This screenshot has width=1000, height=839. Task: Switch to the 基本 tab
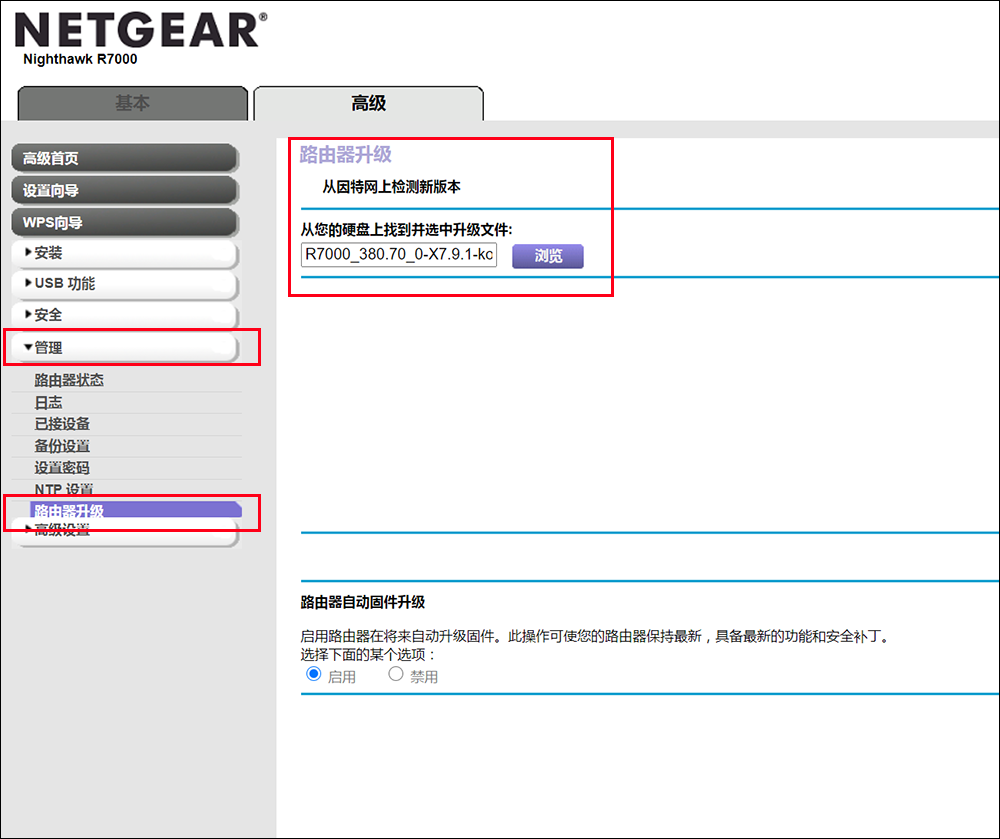pos(133,103)
